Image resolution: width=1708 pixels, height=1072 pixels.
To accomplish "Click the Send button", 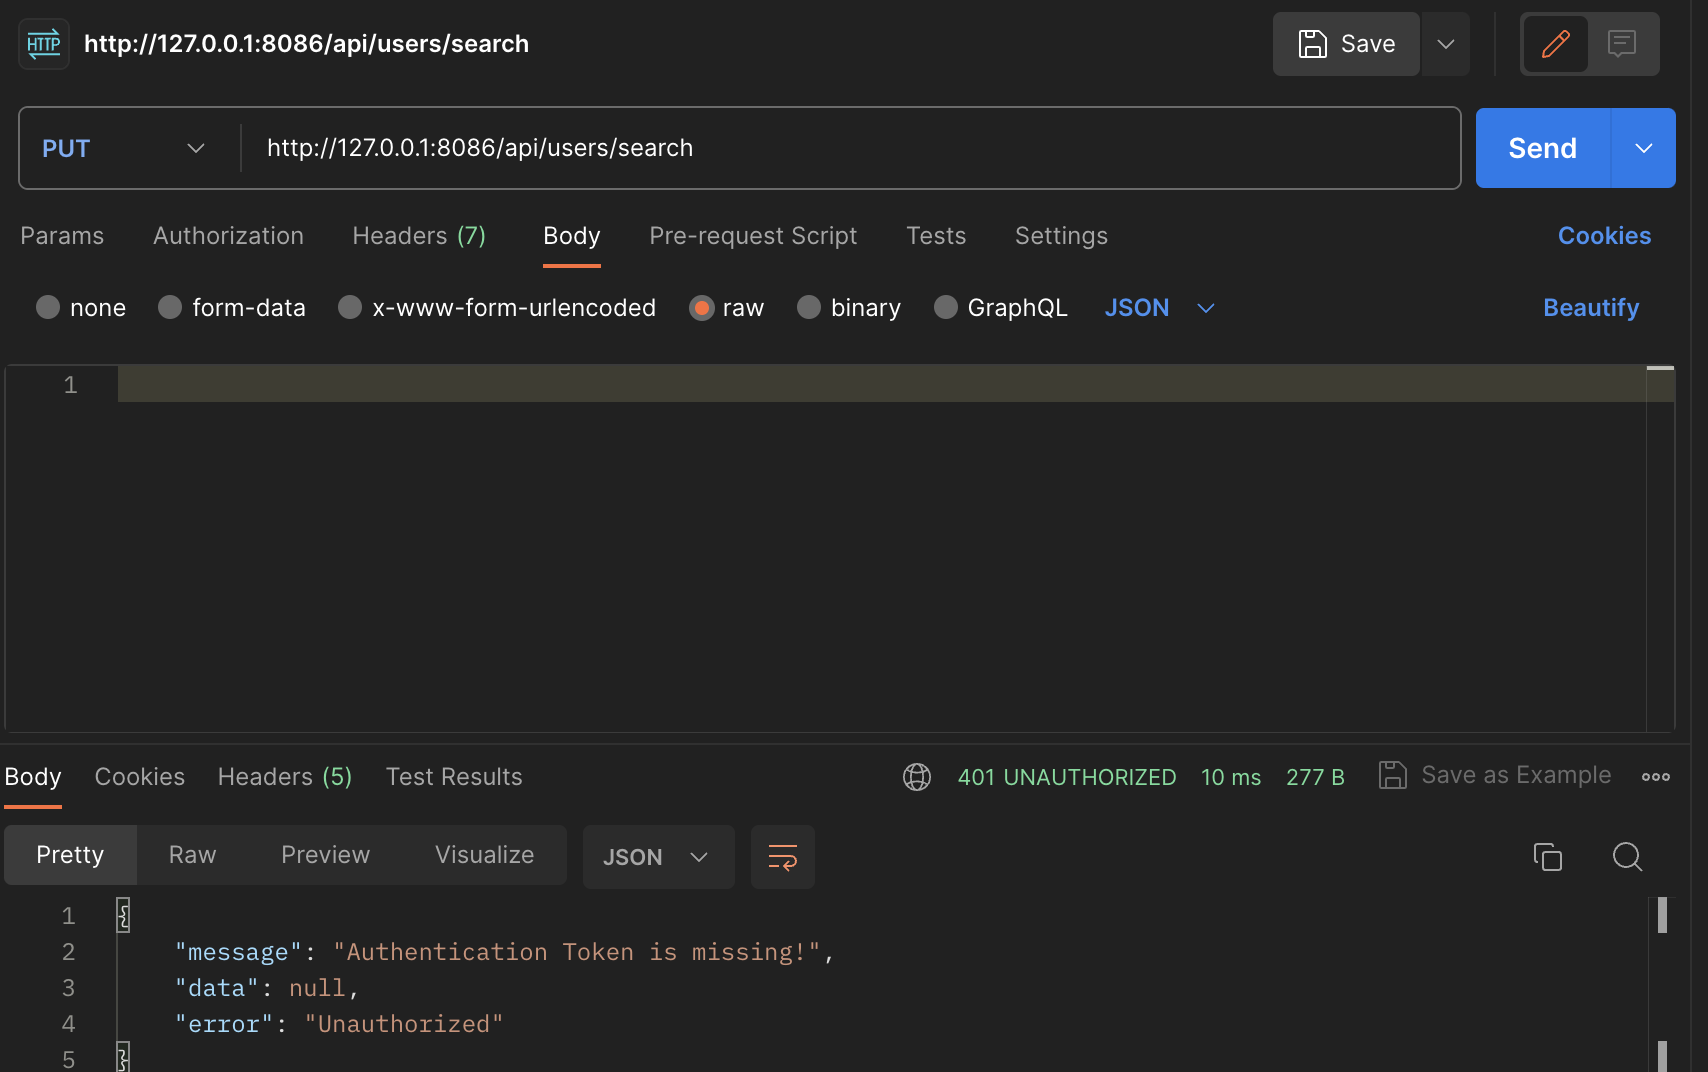I will (1543, 148).
